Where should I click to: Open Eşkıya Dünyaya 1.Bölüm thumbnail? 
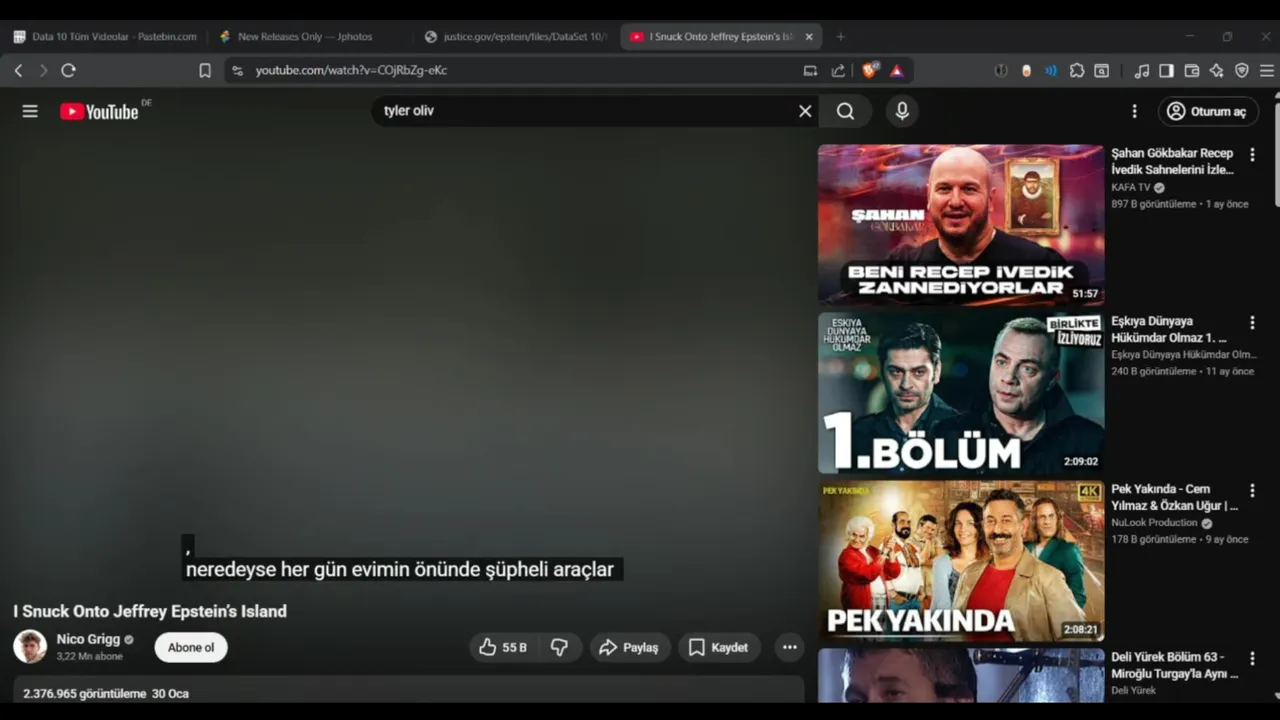961,393
